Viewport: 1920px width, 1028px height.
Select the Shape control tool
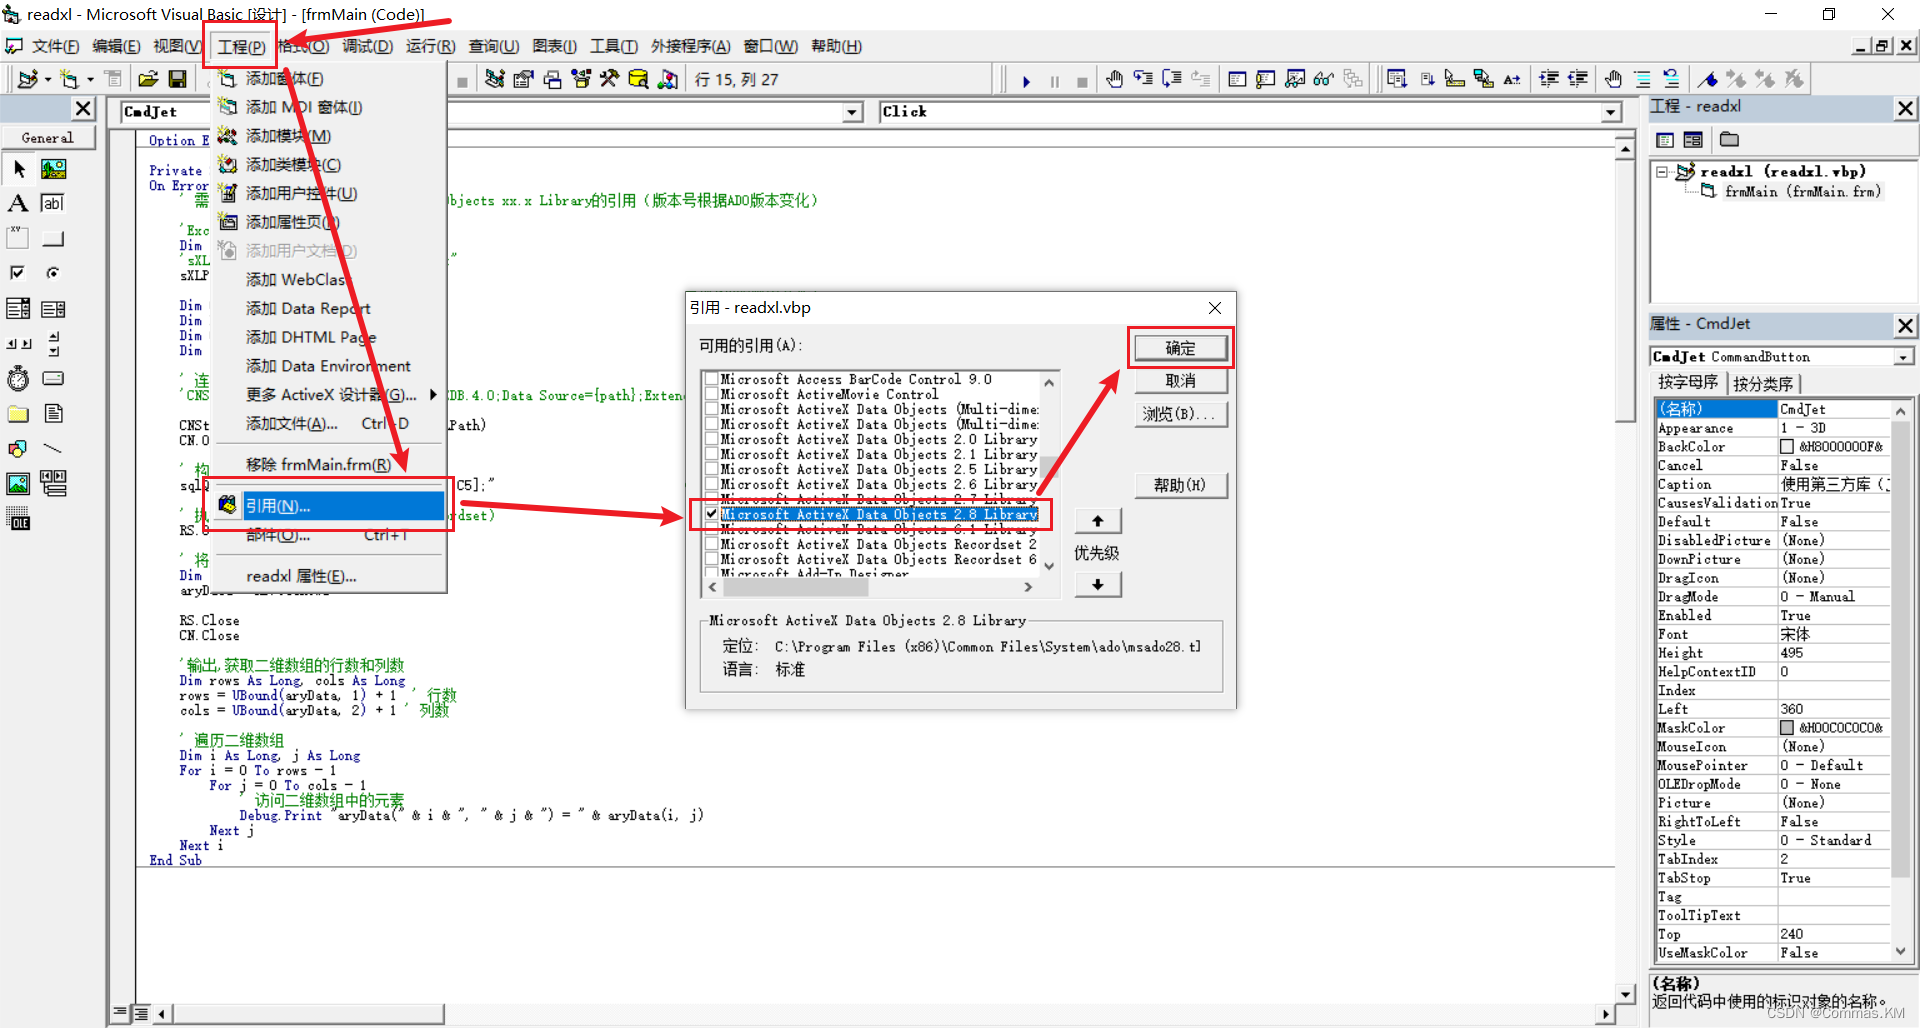[x=19, y=449]
